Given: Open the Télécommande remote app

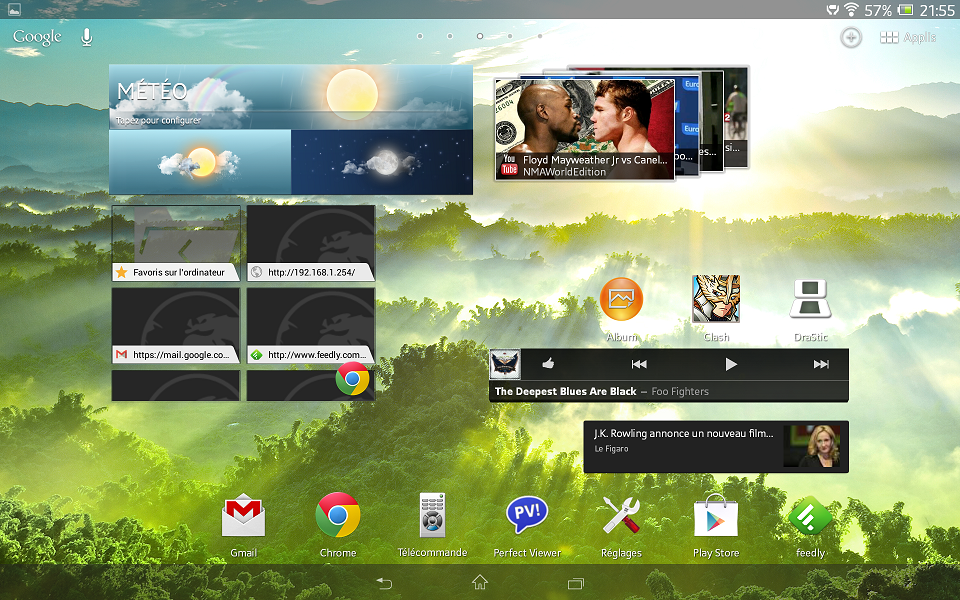Looking at the screenshot, I should 432,516.
